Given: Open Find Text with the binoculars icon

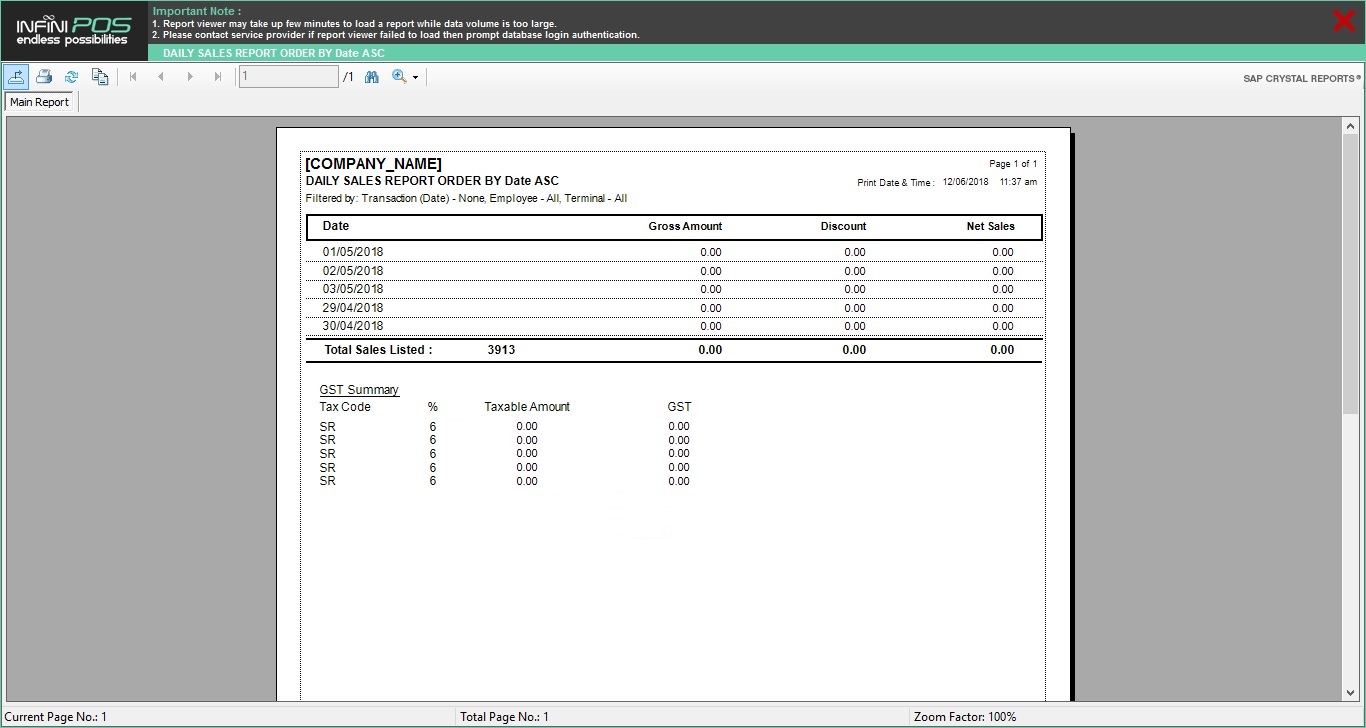Looking at the screenshot, I should (x=372, y=76).
